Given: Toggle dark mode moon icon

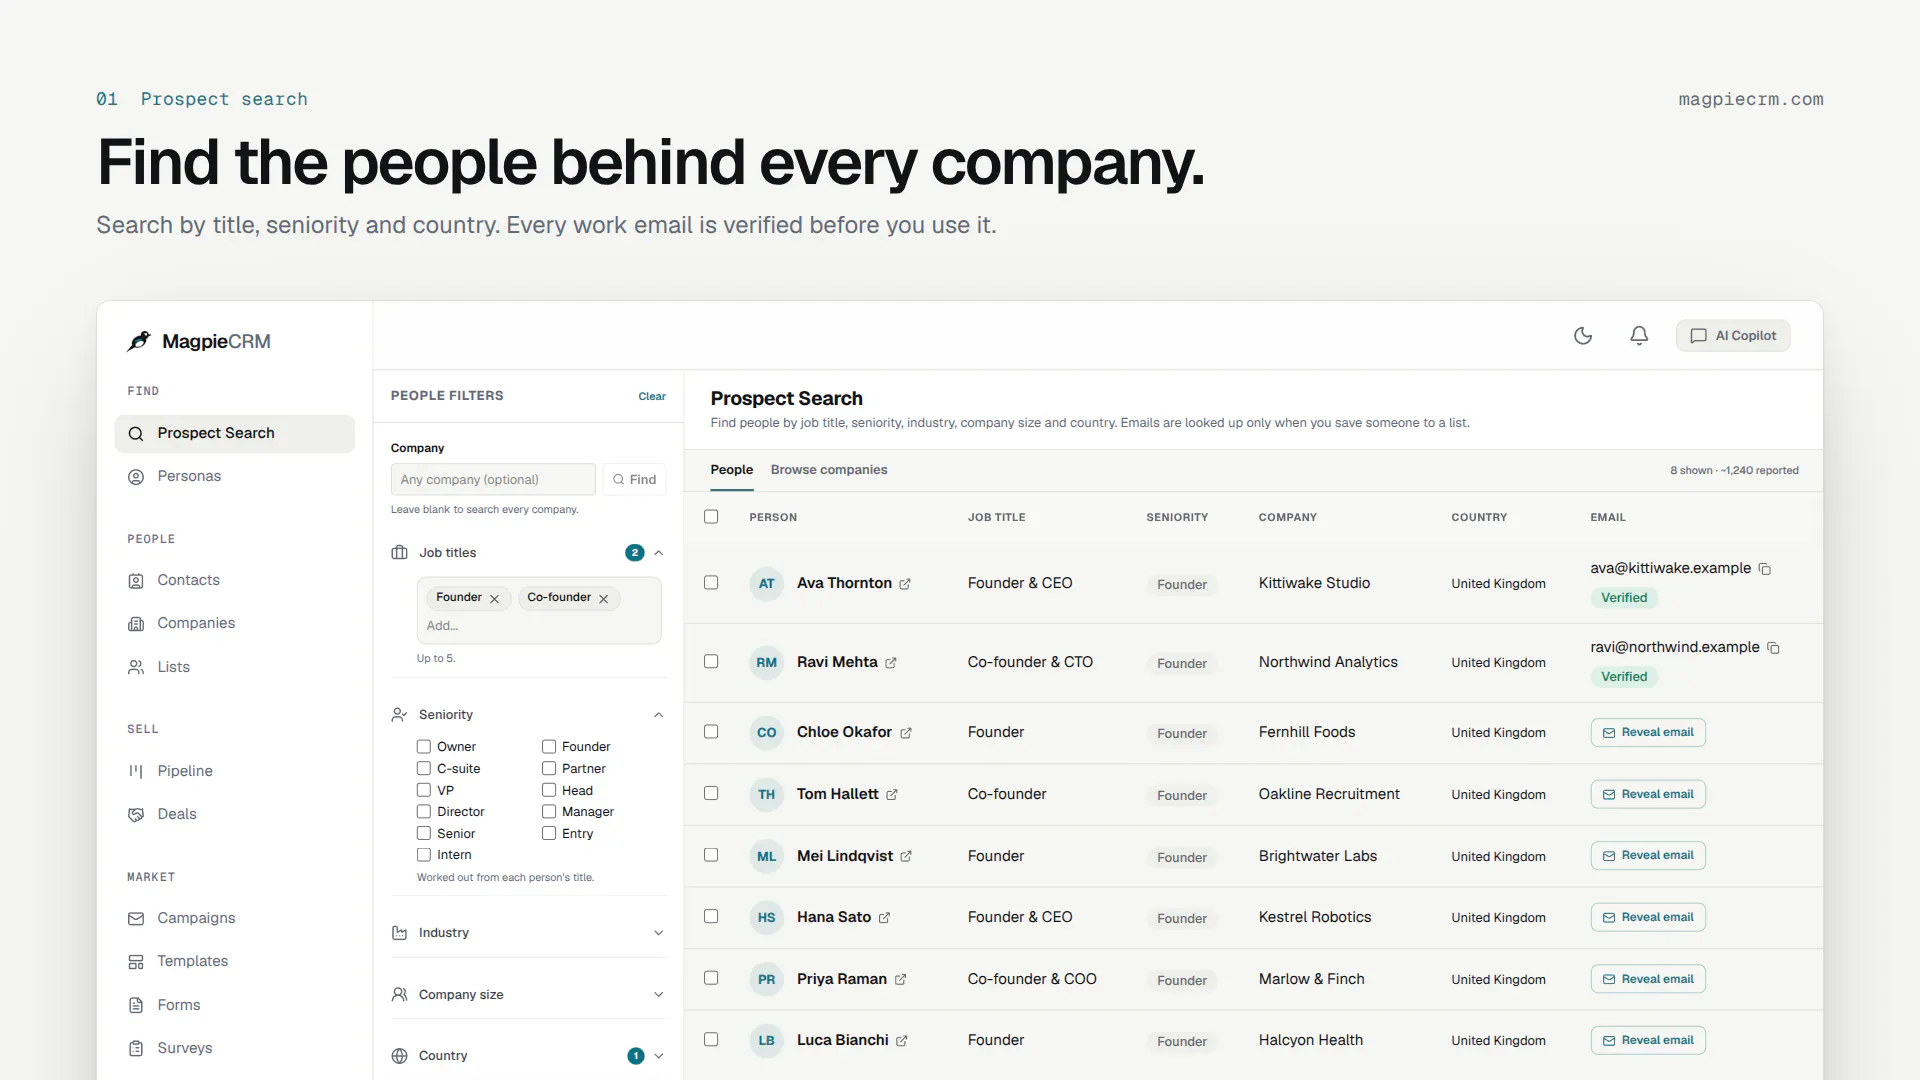Looking at the screenshot, I should click(1583, 336).
